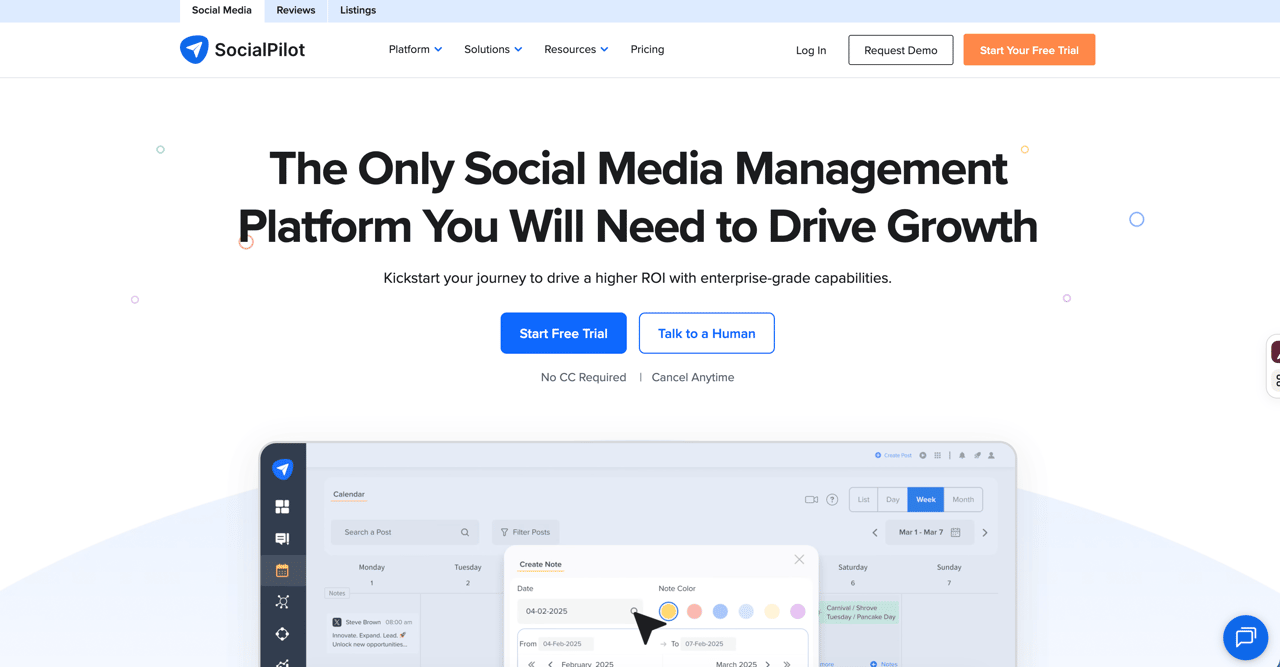The width and height of the screenshot is (1280, 667).
Task: Select the Month calendar view
Action: click(x=963, y=499)
